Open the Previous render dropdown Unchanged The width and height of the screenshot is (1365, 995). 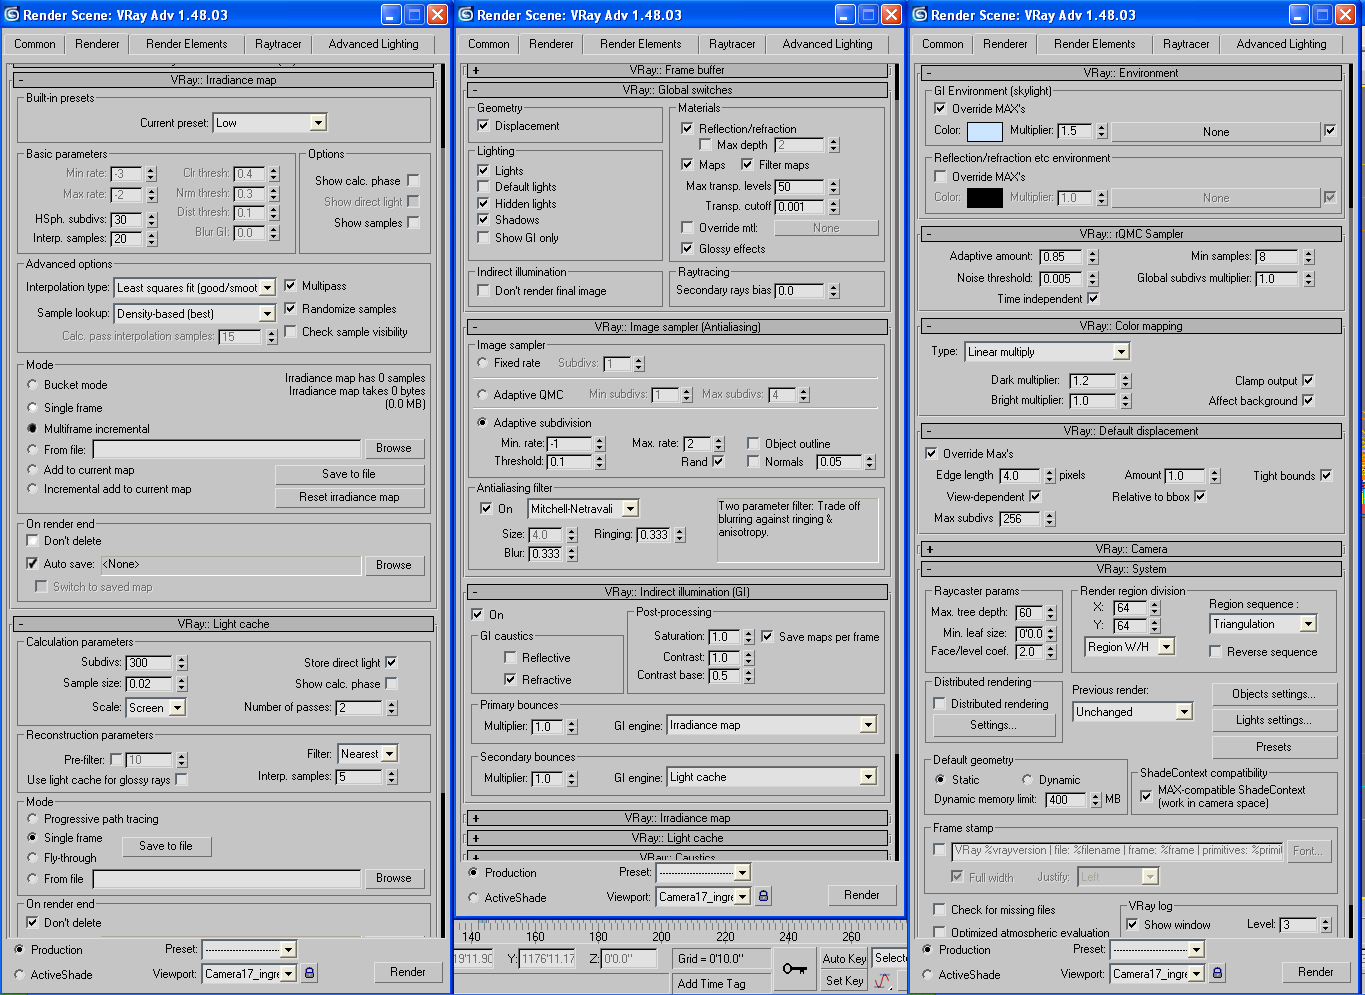click(1133, 712)
